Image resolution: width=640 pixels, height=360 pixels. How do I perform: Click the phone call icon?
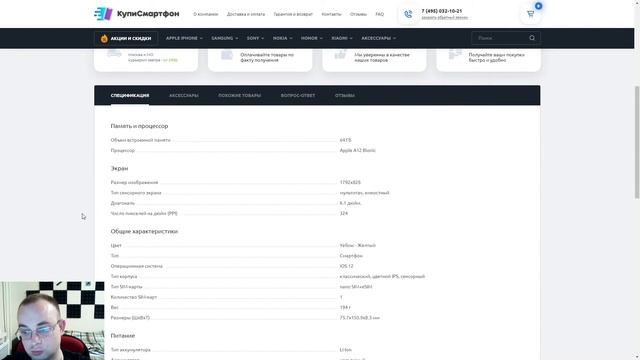click(408, 14)
